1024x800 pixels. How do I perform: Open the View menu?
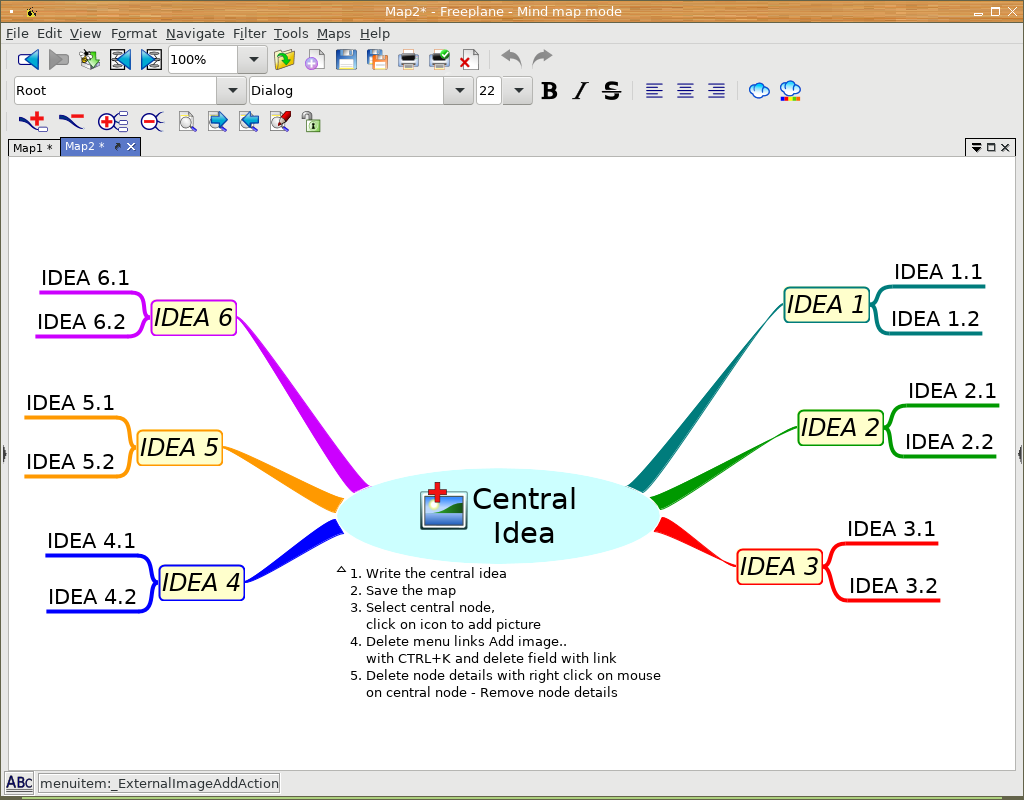(x=86, y=33)
